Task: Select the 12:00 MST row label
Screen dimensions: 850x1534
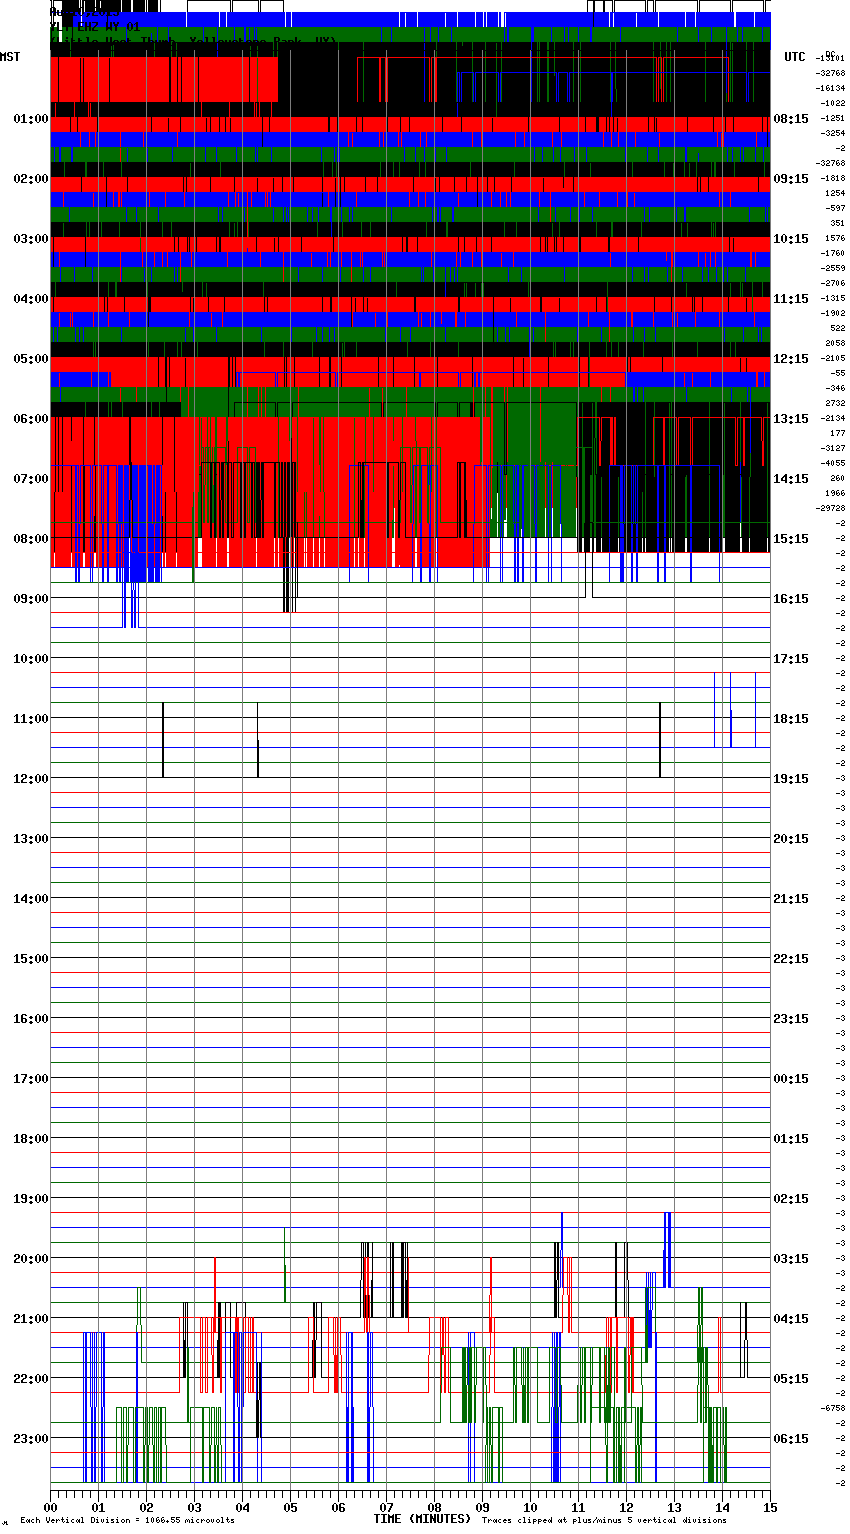Action: click(x=31, y=779)
